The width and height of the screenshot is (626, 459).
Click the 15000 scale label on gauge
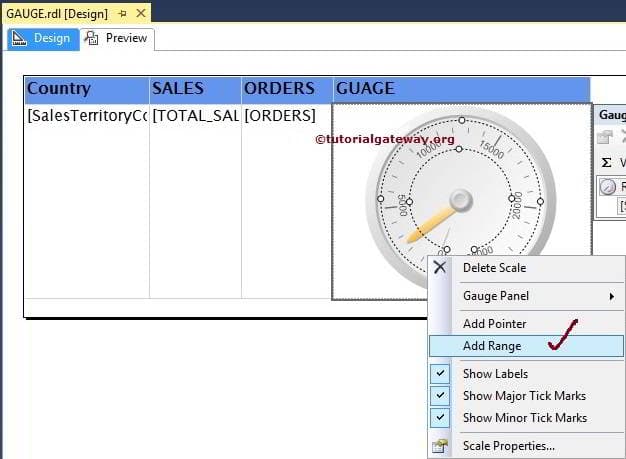(492, 150)
